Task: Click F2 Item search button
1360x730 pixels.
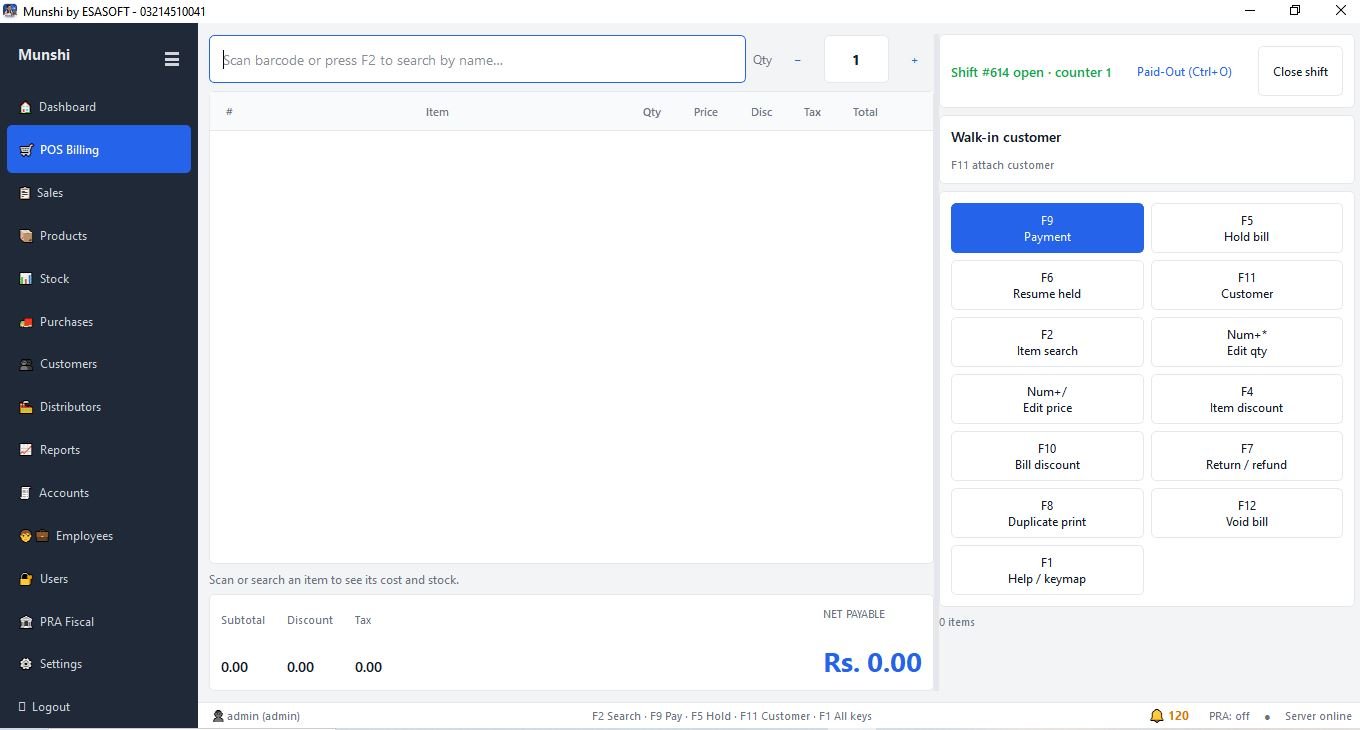Action: click(x=1047, y=342)
